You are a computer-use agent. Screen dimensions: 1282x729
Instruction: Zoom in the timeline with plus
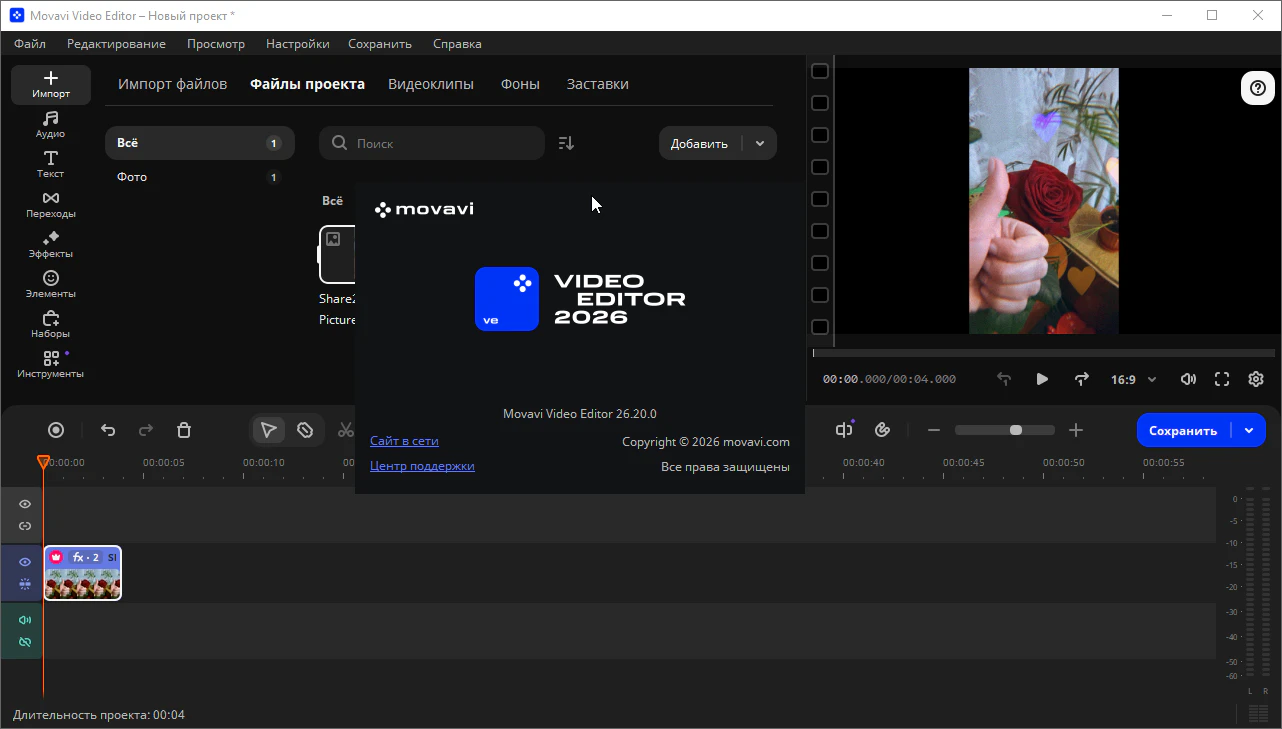[1076, 430]
